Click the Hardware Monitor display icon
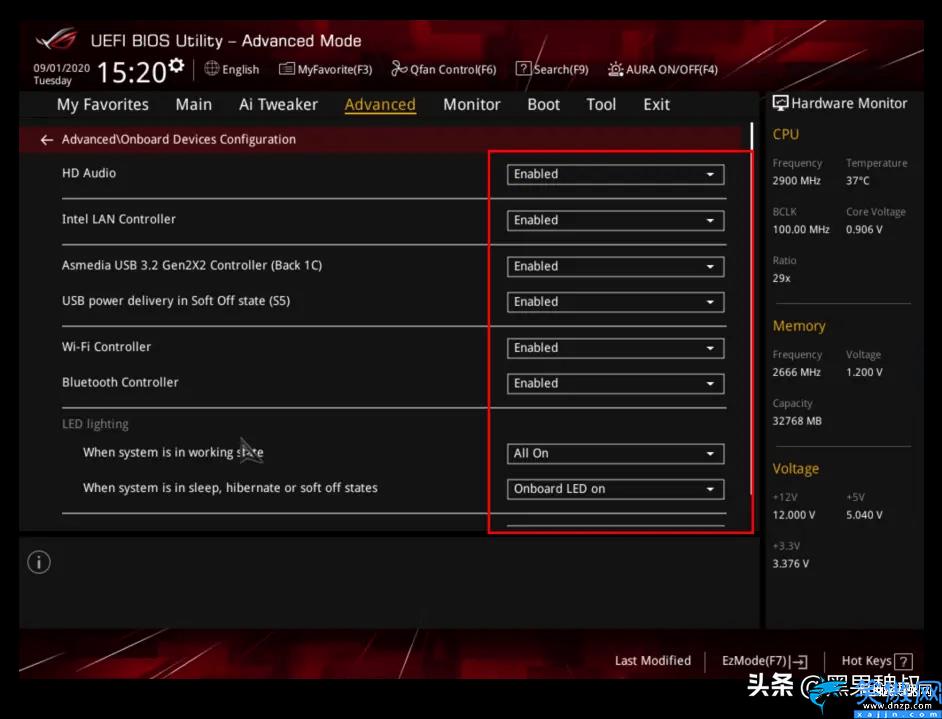This screenshot has height=719, width=942. click(780, 103)
